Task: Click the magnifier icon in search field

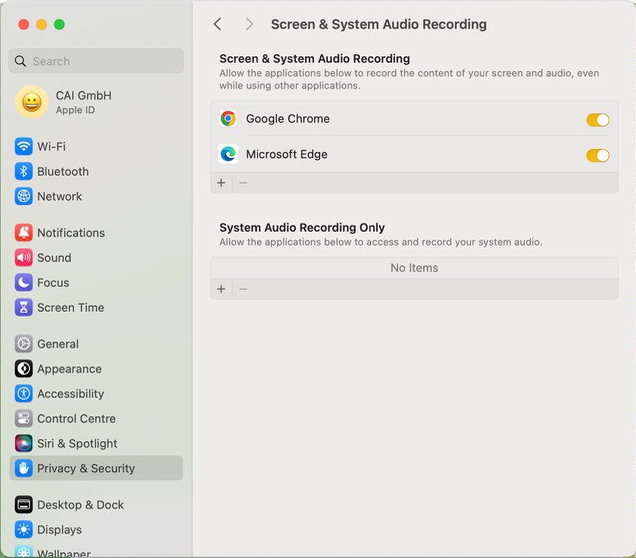Action: click(20, 61)
